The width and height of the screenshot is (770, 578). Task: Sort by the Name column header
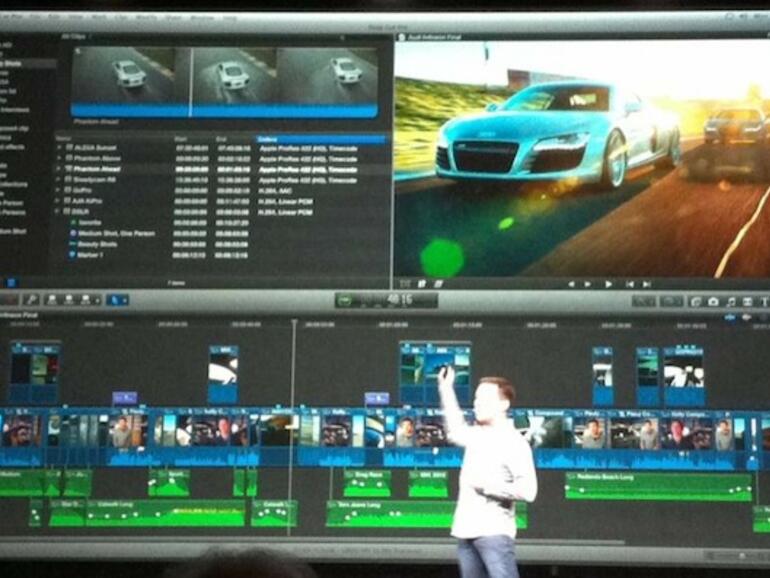[63, 138]
